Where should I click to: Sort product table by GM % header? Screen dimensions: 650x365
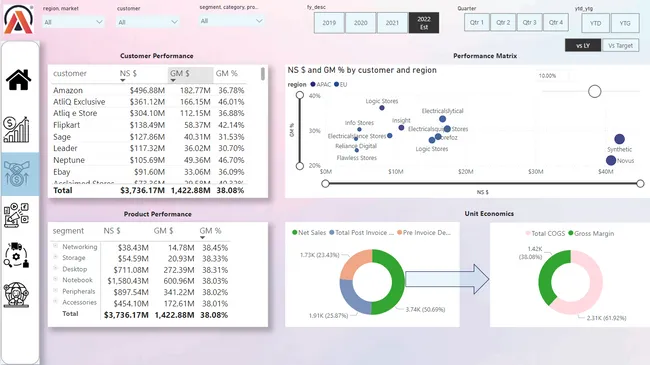(x=211, y=231)
